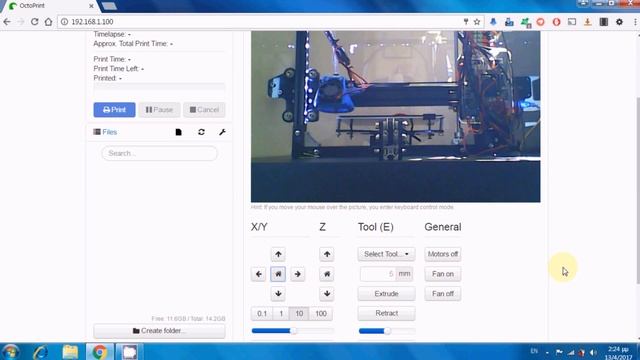This screenshot has width=640, height=360.
Task: Open Windows Start menu
Action: coord(10,352)
